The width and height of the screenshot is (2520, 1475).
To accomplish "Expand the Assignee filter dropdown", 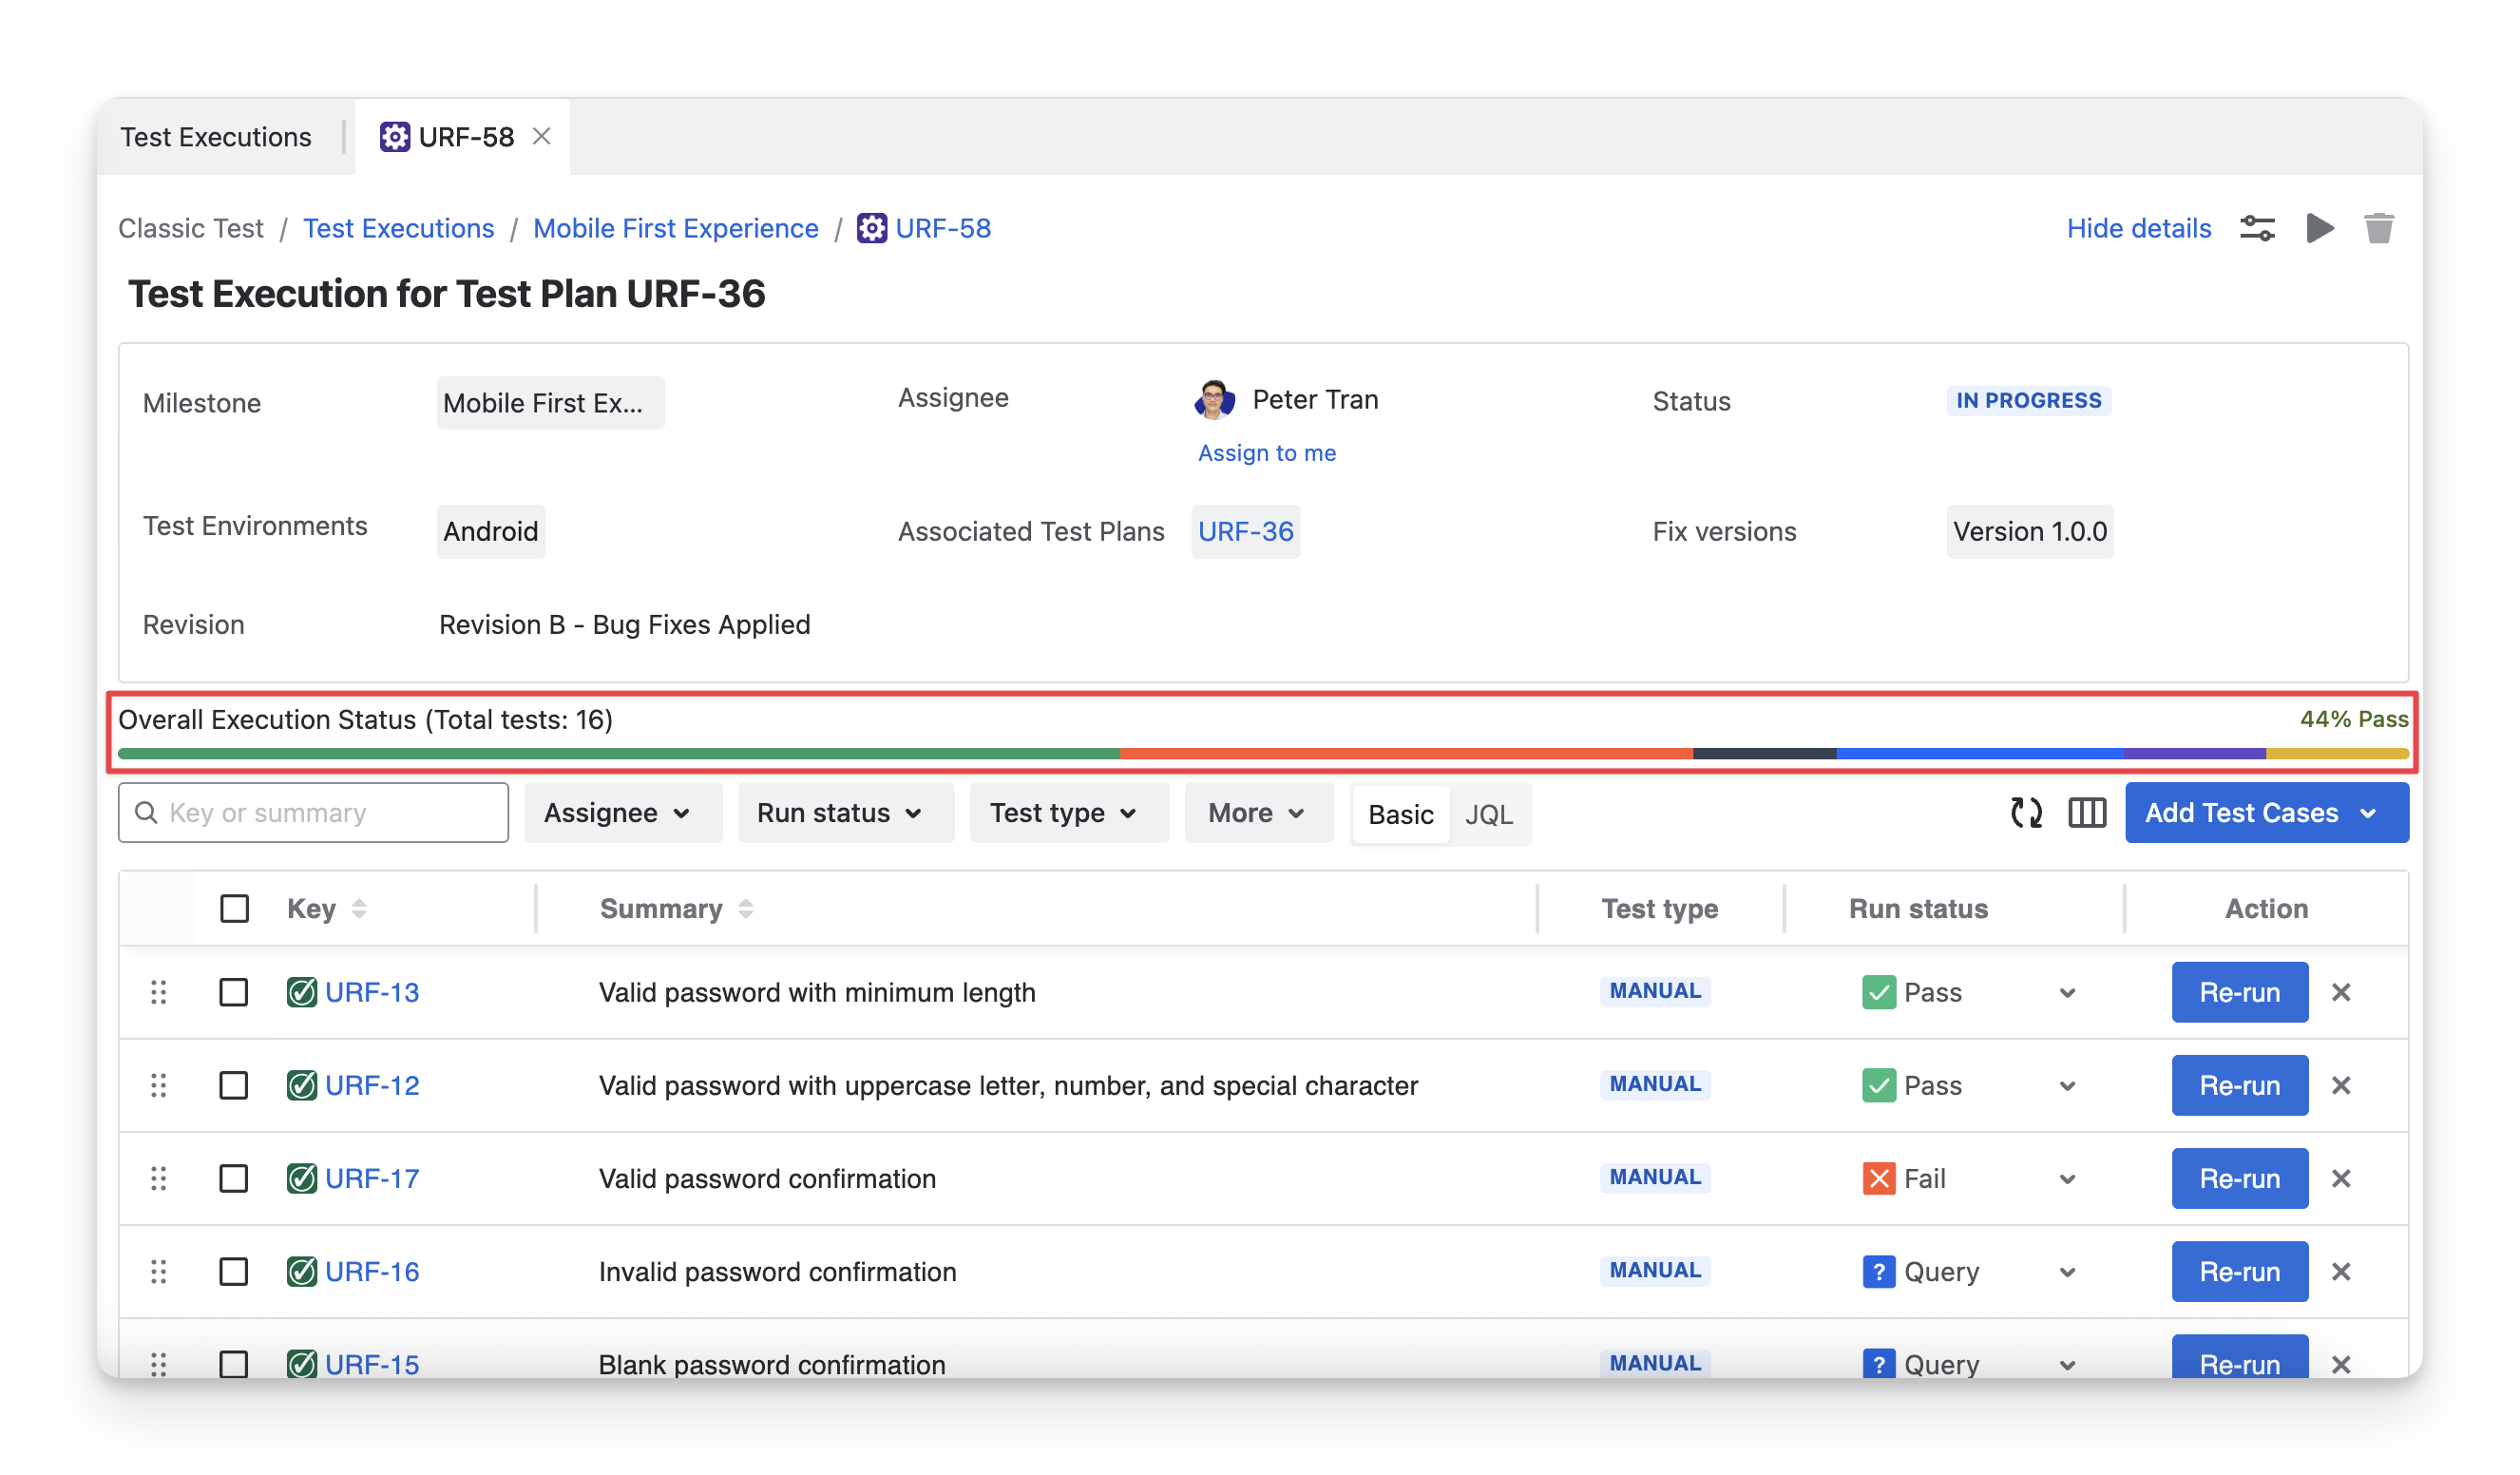I will coord(618,813).
